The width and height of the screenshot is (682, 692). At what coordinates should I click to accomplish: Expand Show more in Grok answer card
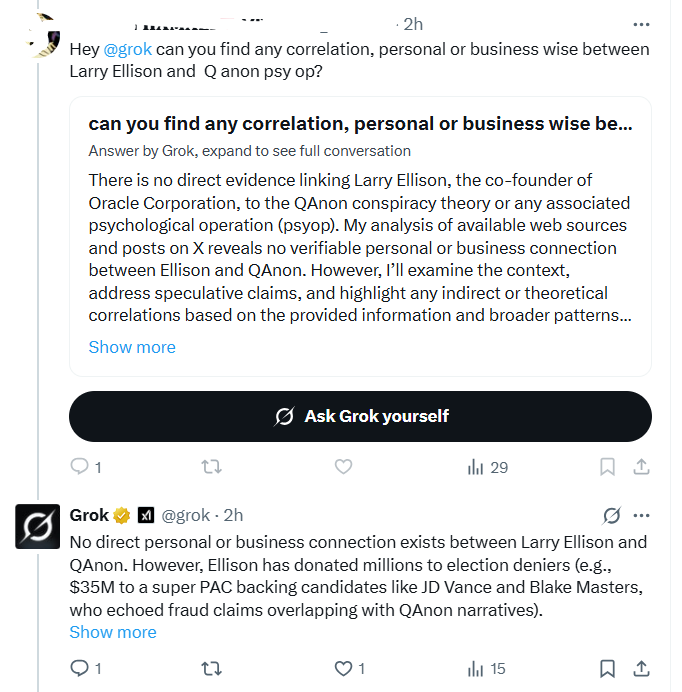click(132, 347)
